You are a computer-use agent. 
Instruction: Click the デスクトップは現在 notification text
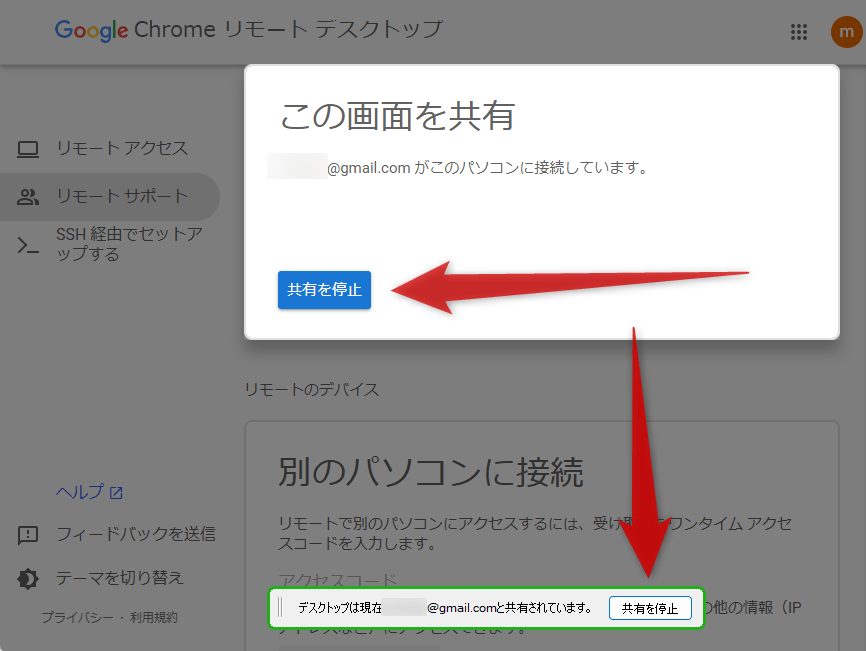(445, 608)
